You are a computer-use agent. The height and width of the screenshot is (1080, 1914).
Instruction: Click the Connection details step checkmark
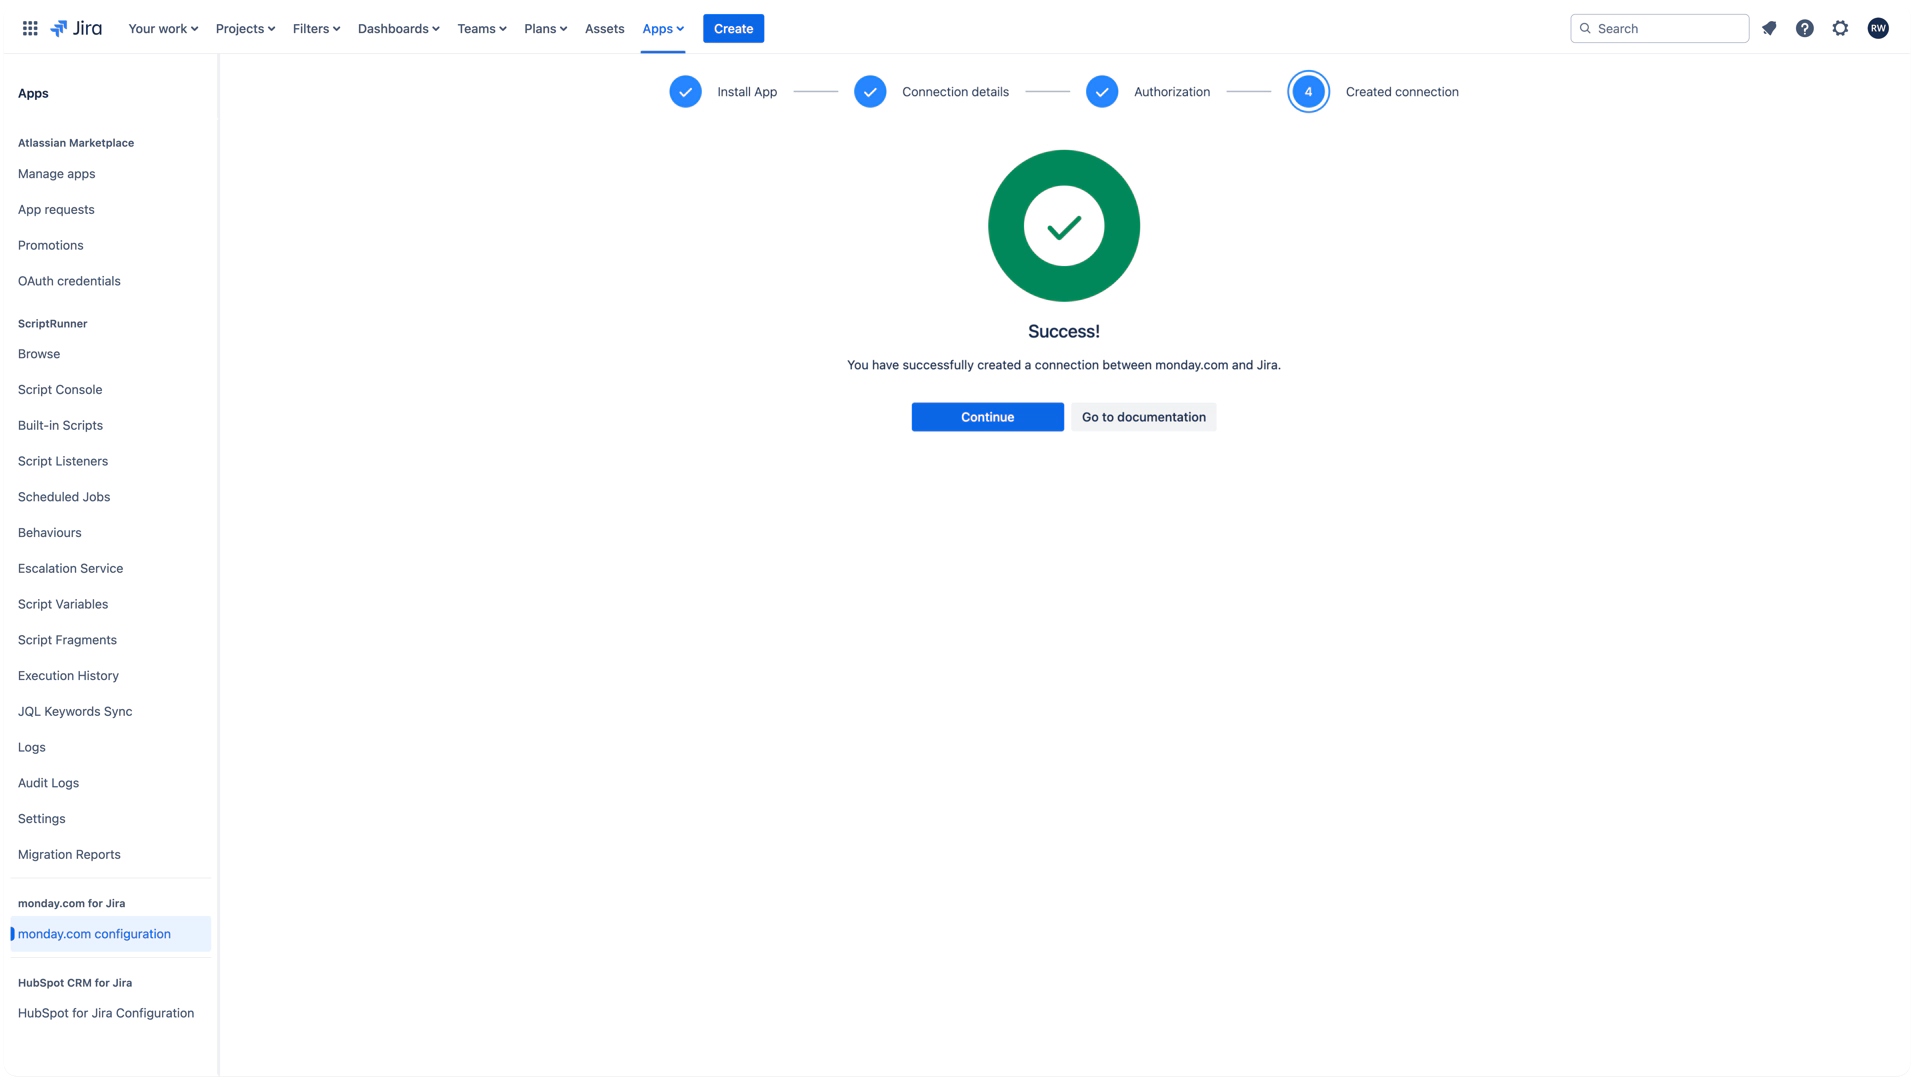tap(870, 92)
